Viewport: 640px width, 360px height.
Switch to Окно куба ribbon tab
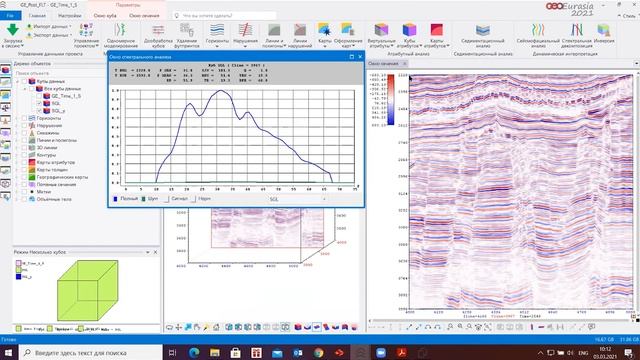point(105,16)
